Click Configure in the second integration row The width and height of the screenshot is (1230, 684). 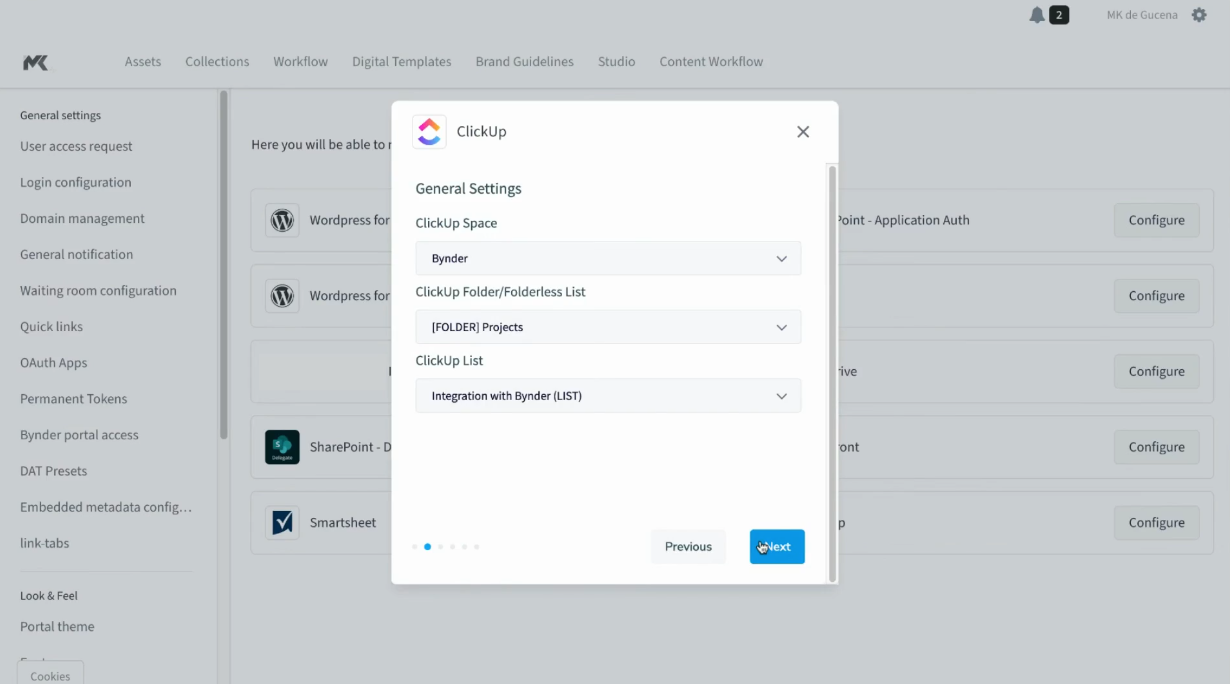[1156, 296]
